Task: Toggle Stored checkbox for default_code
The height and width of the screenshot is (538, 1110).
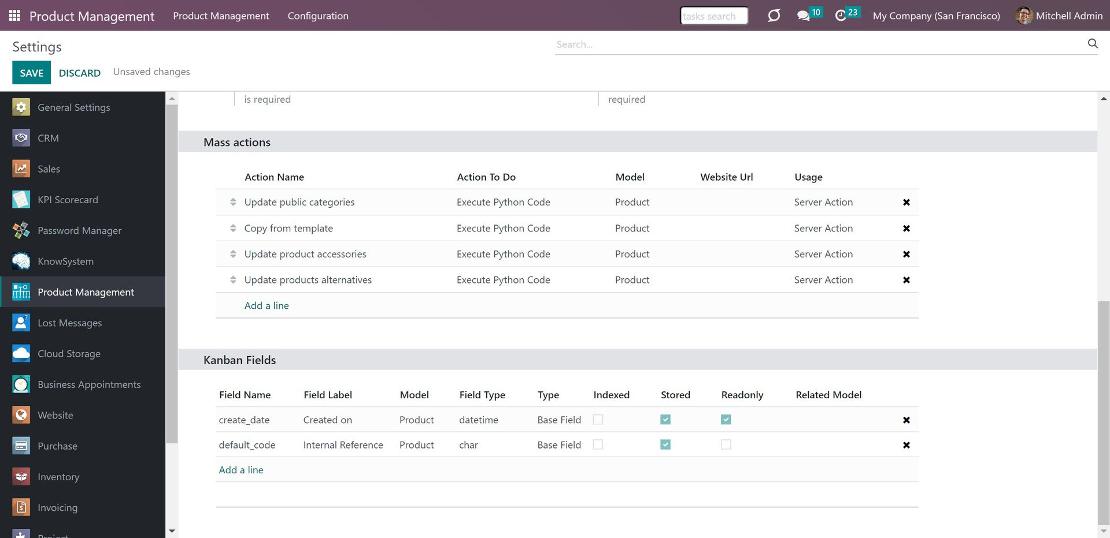Action: [665, 445]
